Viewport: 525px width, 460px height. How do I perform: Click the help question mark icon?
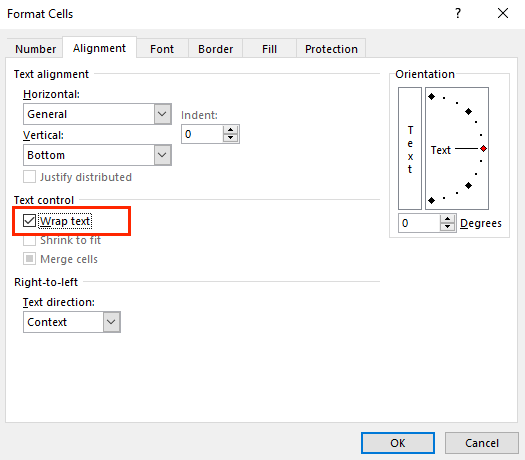point(458,13)
